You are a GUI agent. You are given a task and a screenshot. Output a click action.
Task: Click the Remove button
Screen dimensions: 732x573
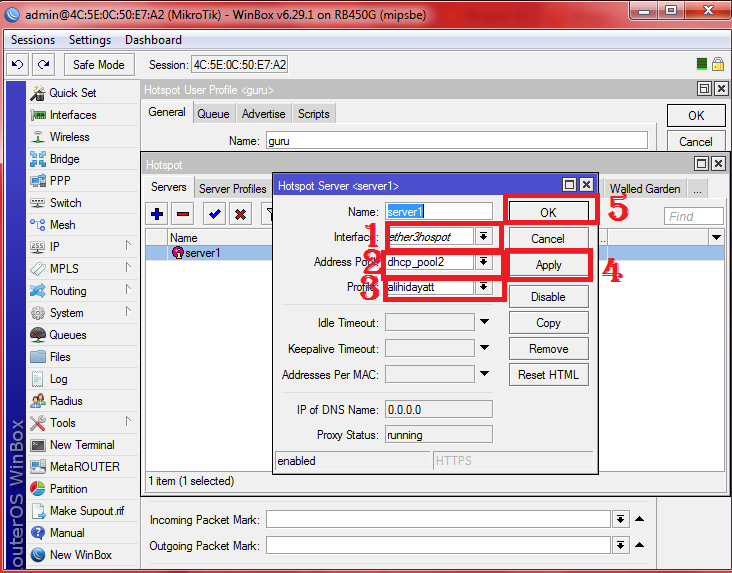coord(549,349)
